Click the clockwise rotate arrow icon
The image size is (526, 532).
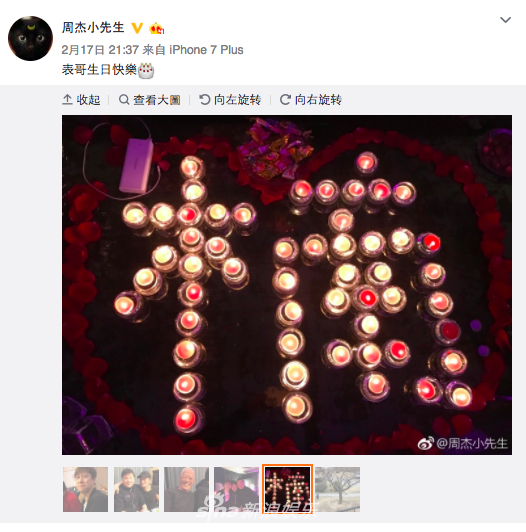pyautogui.click(x=285, y=100)
